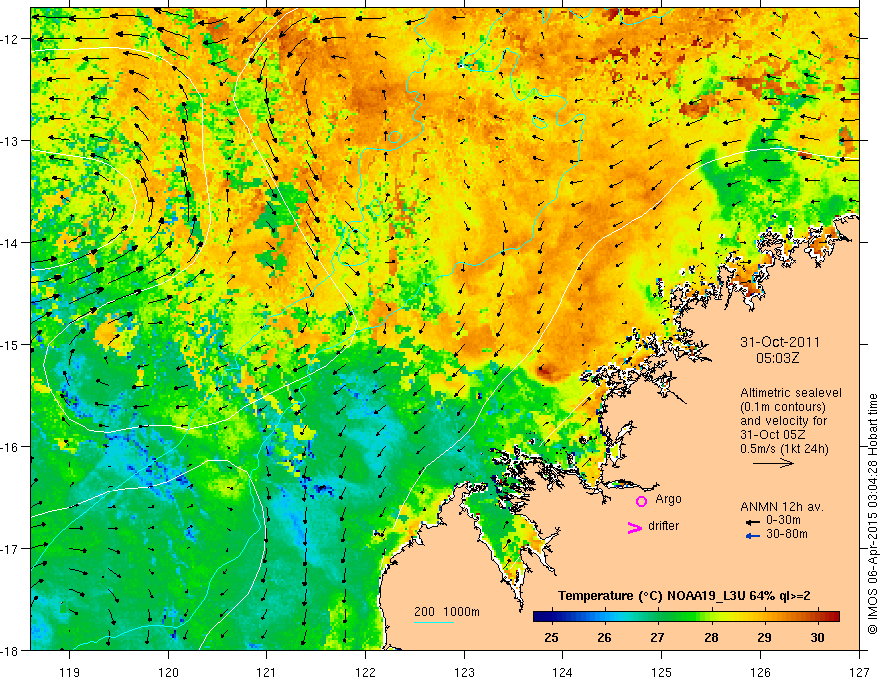Click the '200 1000m' bathymetry label
Screen dimensions: 880x680
click(x=447, y=612)
